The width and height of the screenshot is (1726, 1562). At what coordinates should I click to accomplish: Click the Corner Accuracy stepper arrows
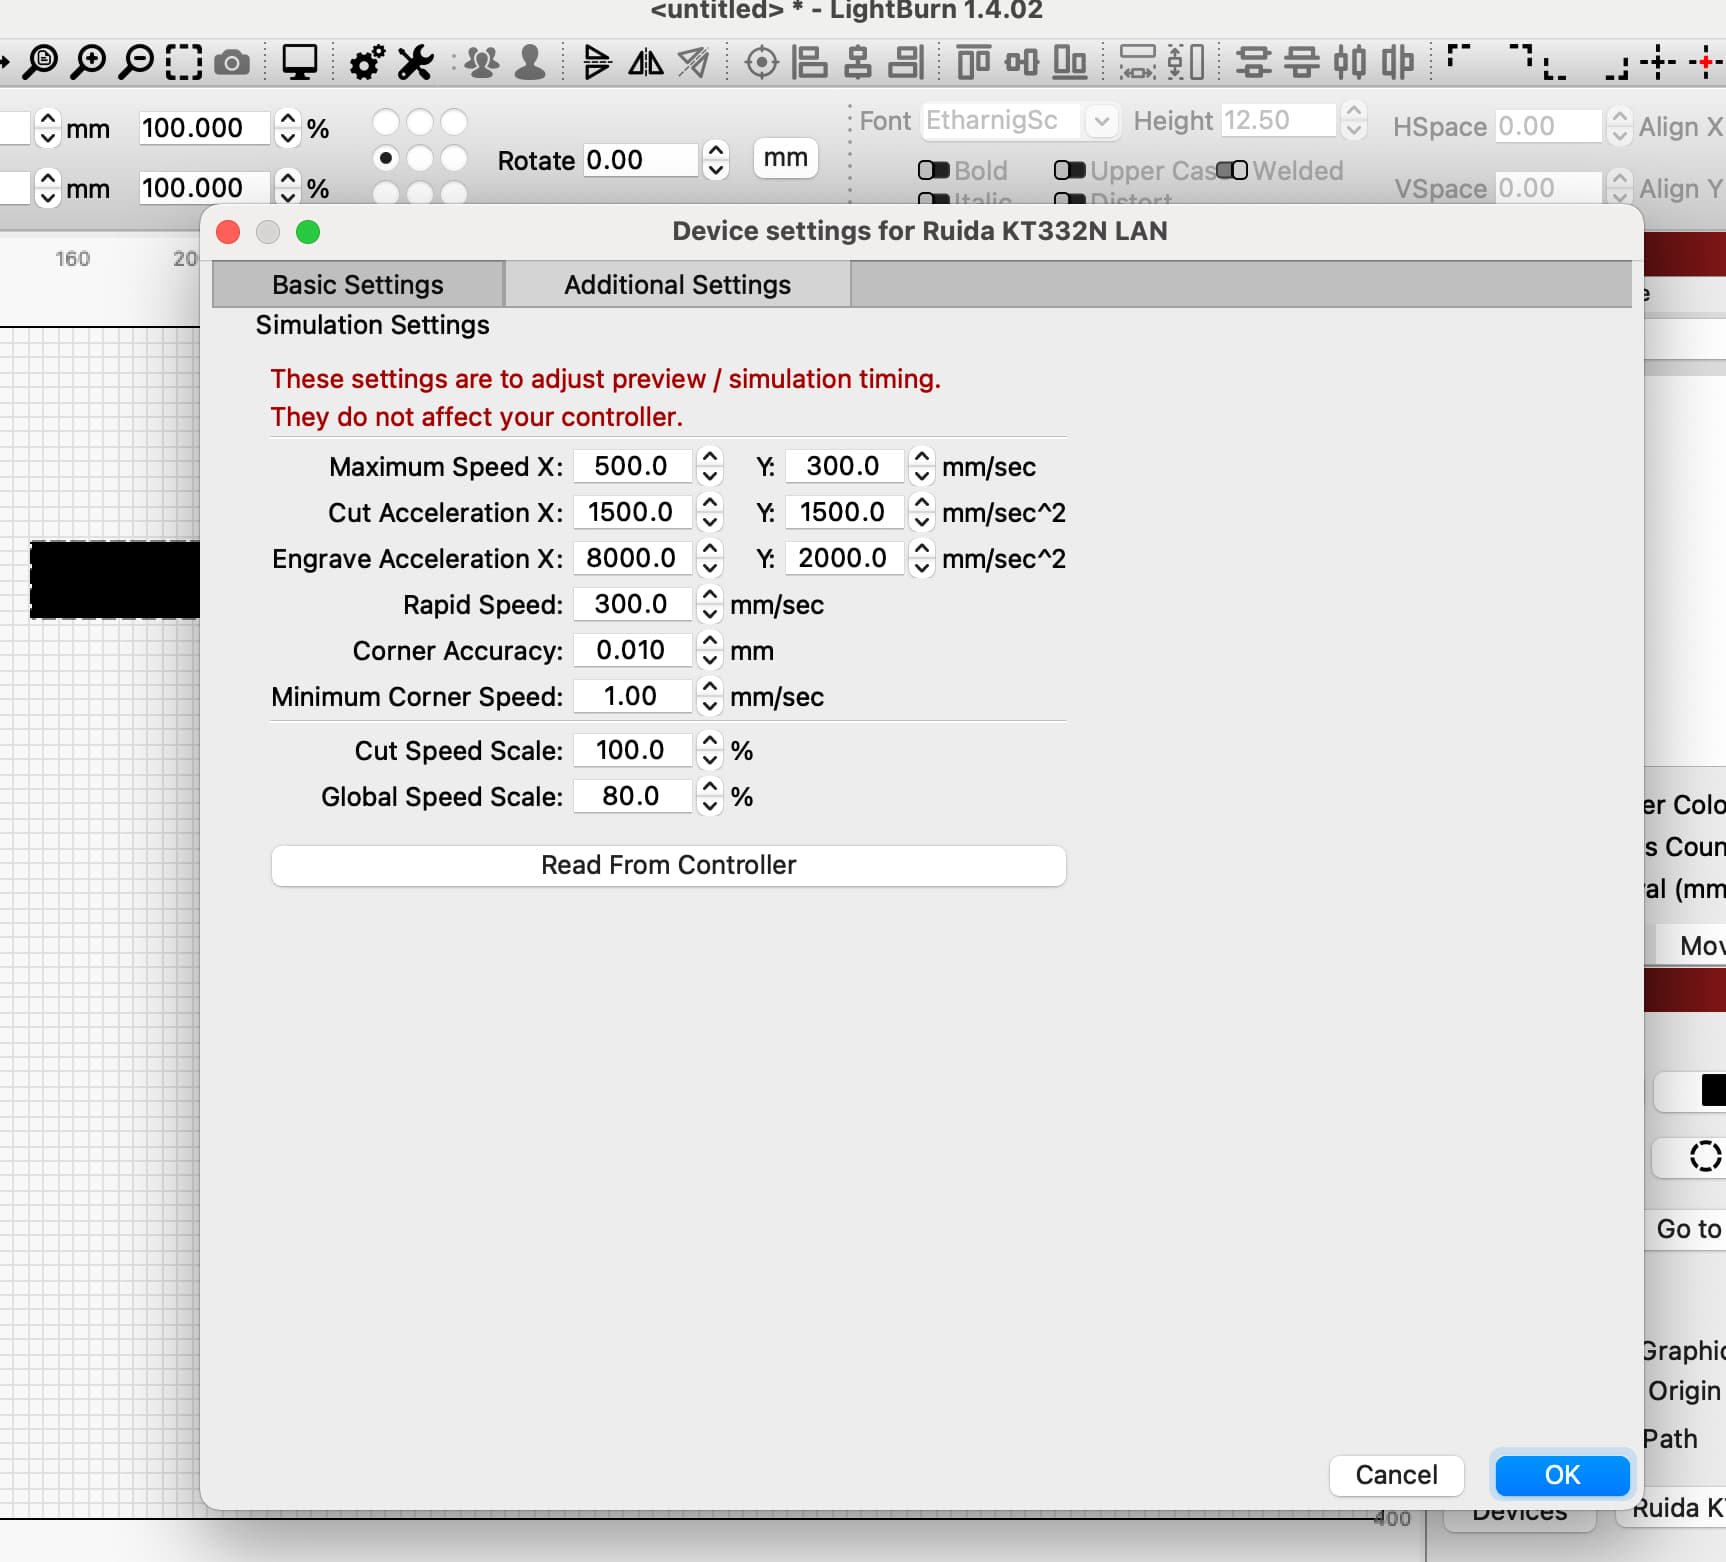pos(710,649)
